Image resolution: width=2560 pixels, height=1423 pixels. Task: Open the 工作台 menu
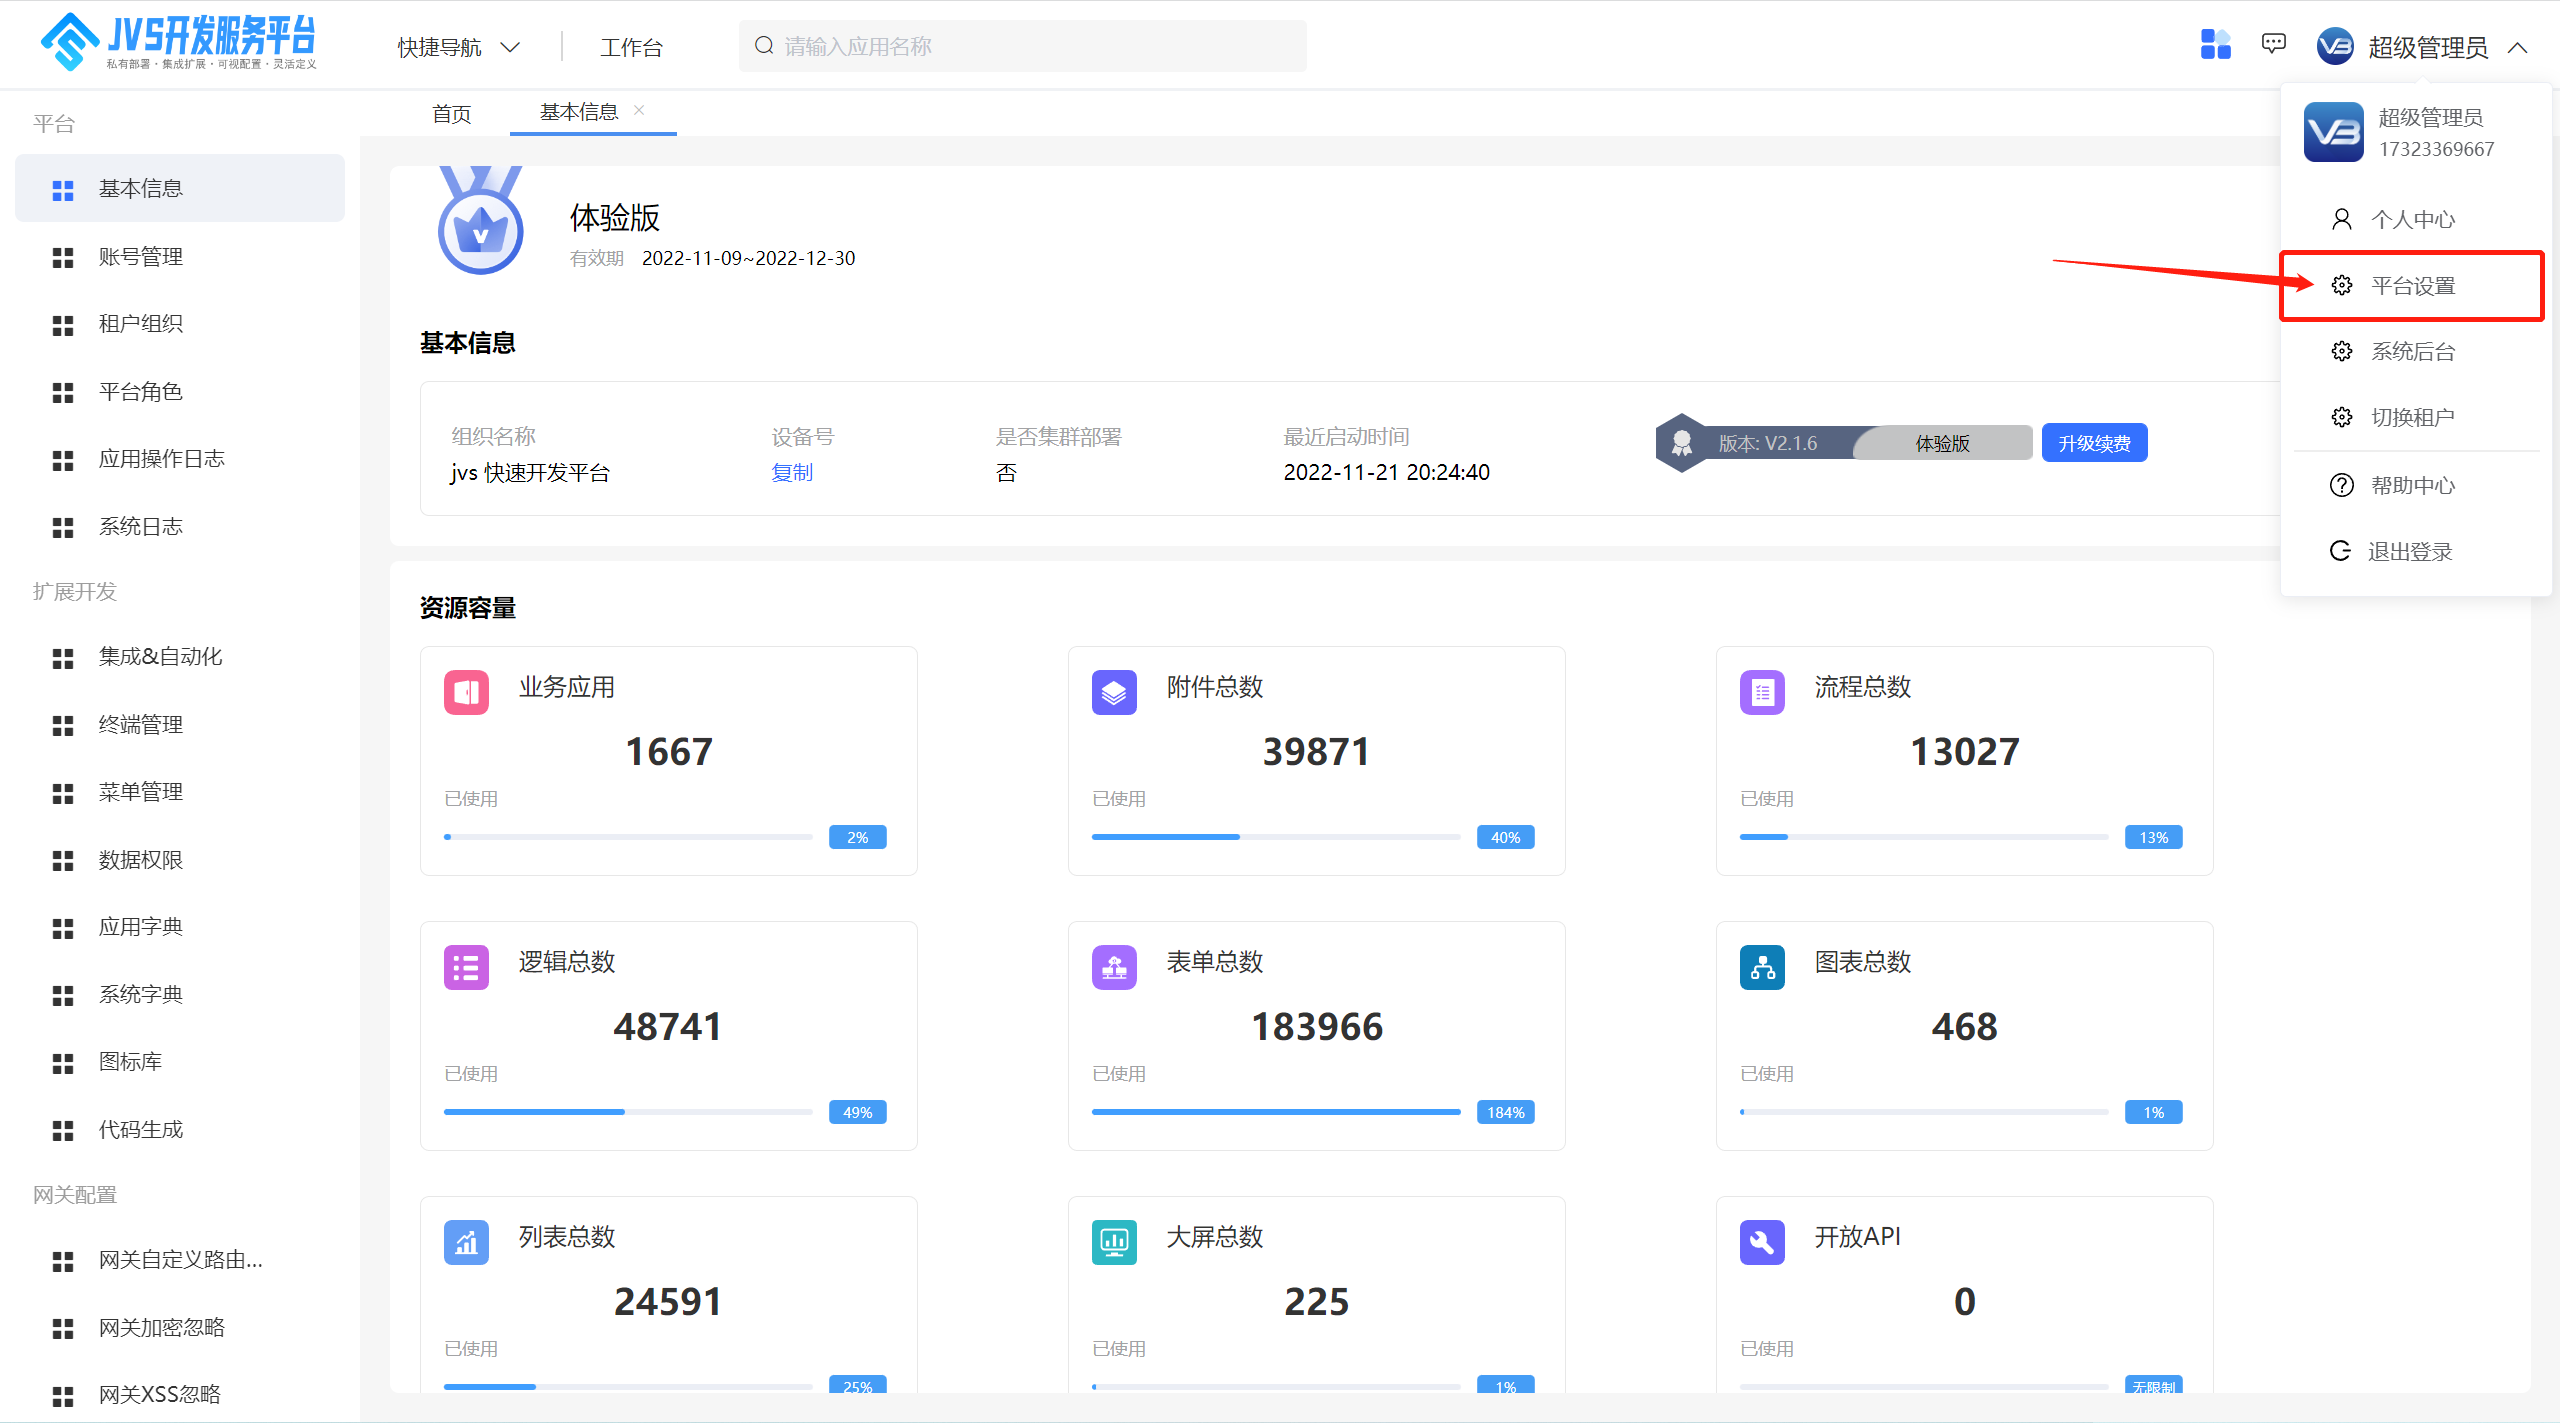click(x=631, y=47)
